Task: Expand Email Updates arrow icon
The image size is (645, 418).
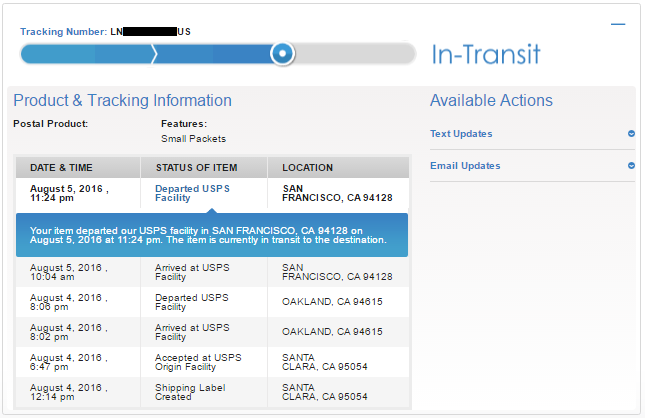Action: pos(631,166)
